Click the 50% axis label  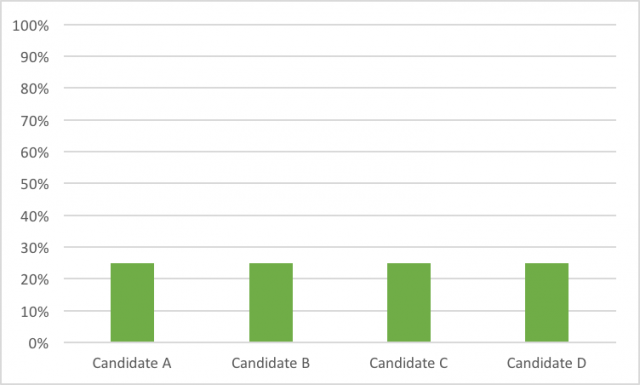coord(35,184)
